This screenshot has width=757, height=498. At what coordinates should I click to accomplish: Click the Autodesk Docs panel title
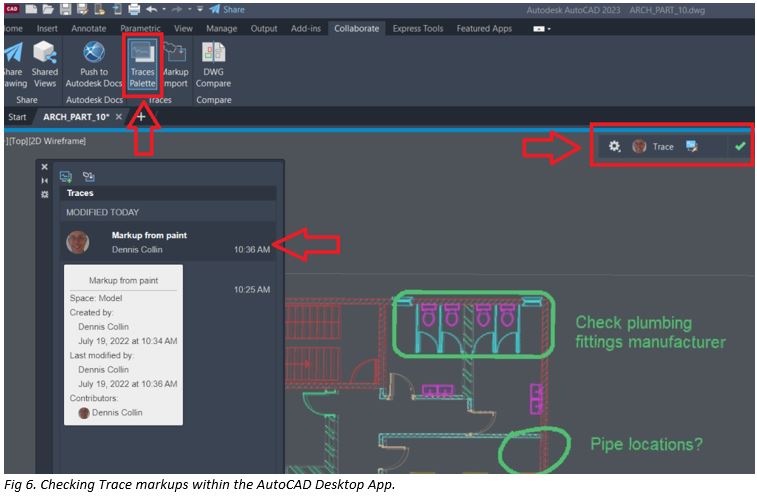(94, 100)
